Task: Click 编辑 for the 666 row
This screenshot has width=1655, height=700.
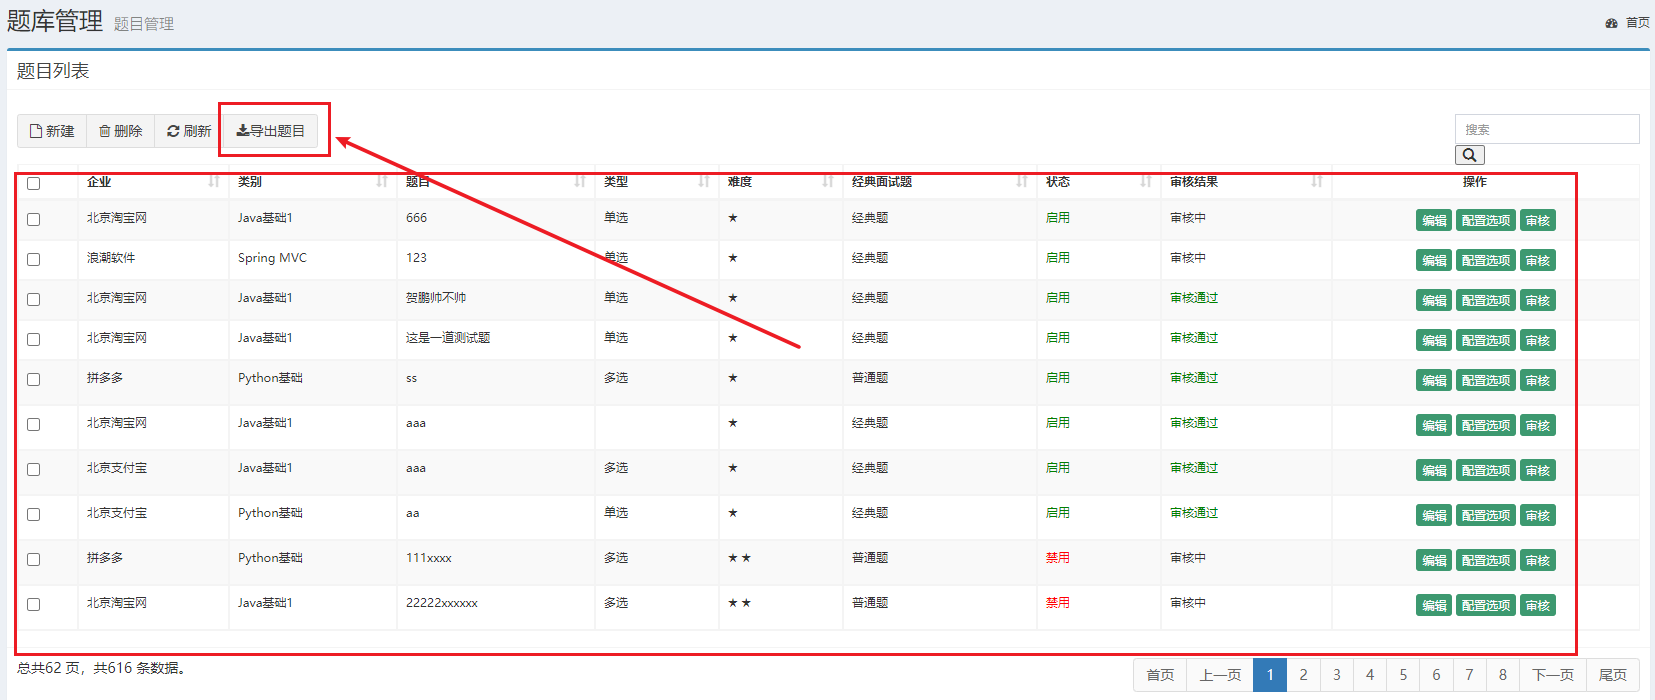Action: (x=1434, y=220)
